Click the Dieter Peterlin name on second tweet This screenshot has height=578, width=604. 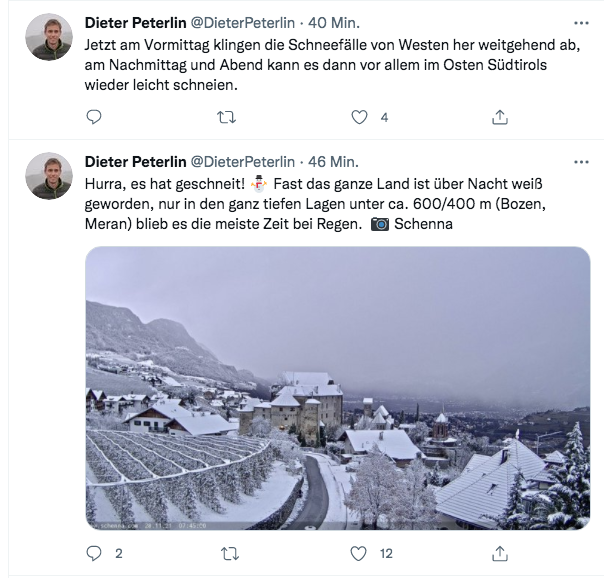(136, 162)
